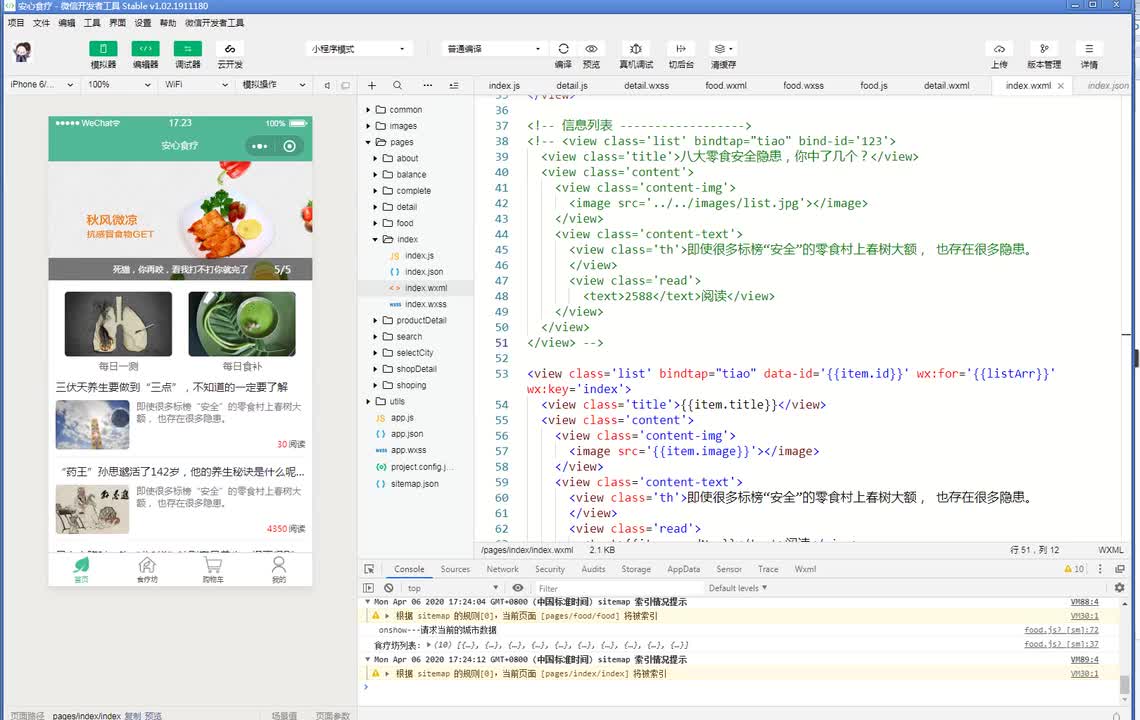Viewport: 1140px width, 720px height.
Task: Click the 上传 upload icon
Action: pos(1000,49)
